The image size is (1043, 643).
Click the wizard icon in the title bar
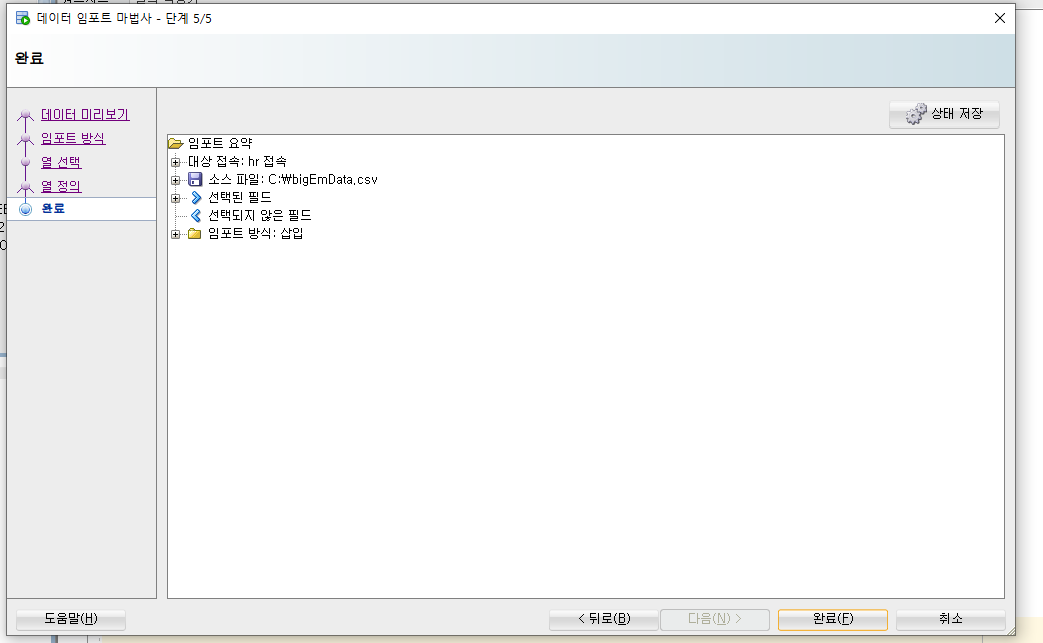[23, 18]
